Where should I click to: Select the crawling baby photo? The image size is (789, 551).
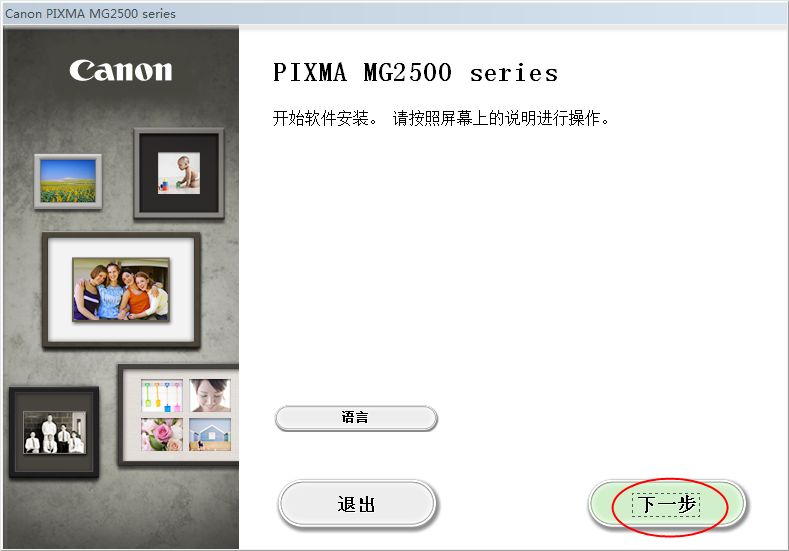(179, 173)
